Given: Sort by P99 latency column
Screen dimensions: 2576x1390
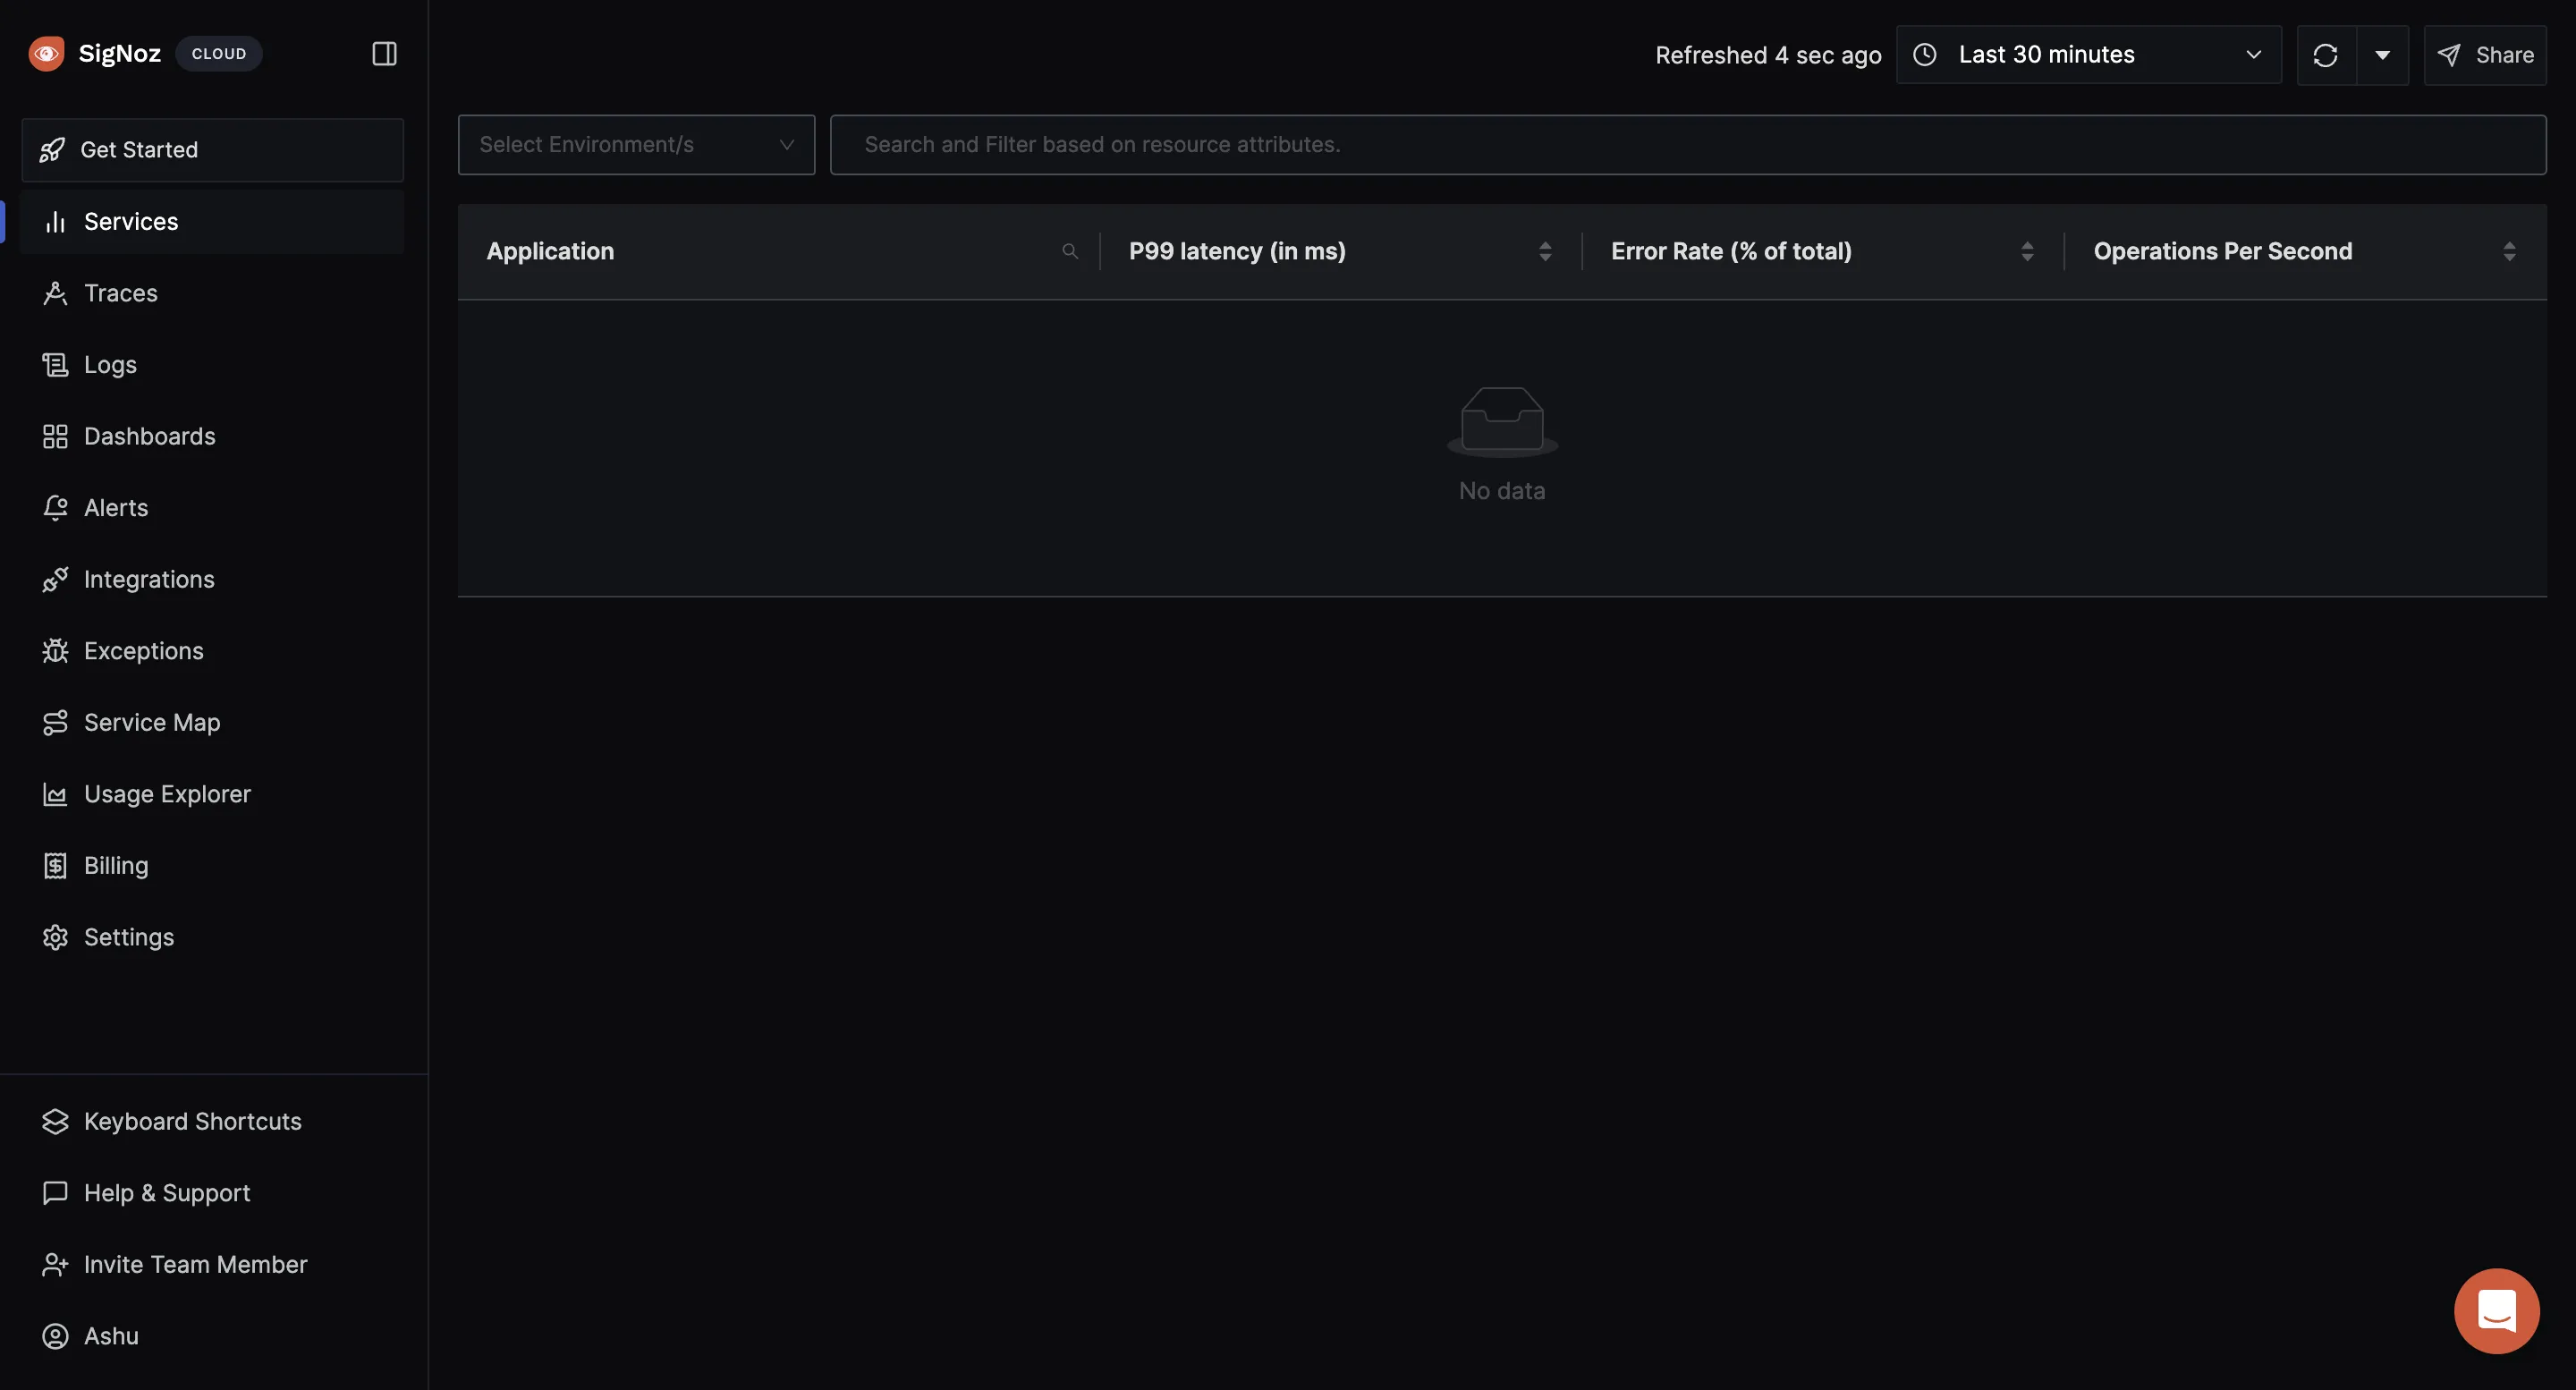Looking at the screenshot, I should tap(1544, 251).
